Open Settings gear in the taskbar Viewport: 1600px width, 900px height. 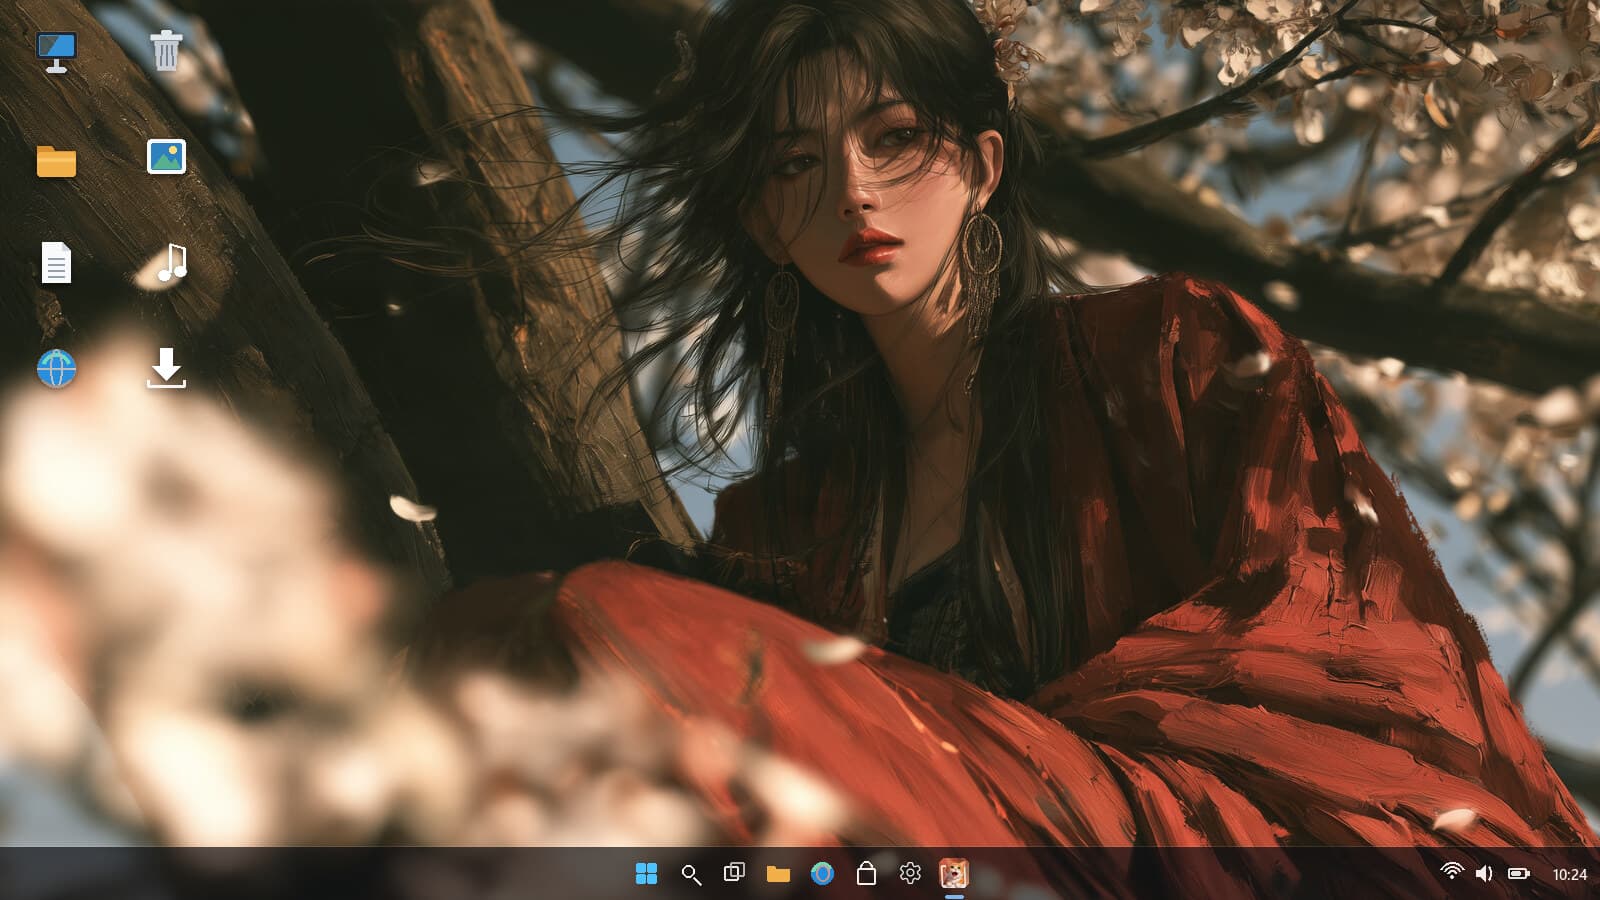[x=910, y=874]
